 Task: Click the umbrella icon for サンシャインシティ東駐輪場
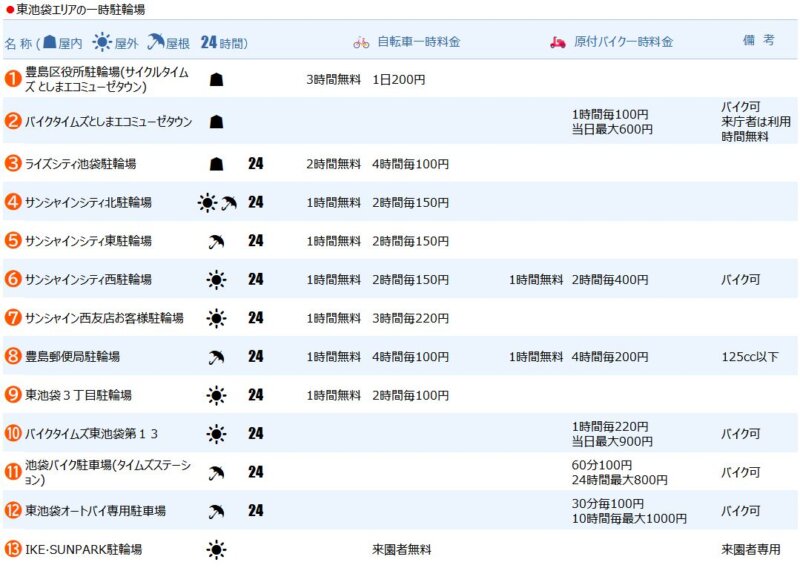pyautogui.click(x=216, y=241)
